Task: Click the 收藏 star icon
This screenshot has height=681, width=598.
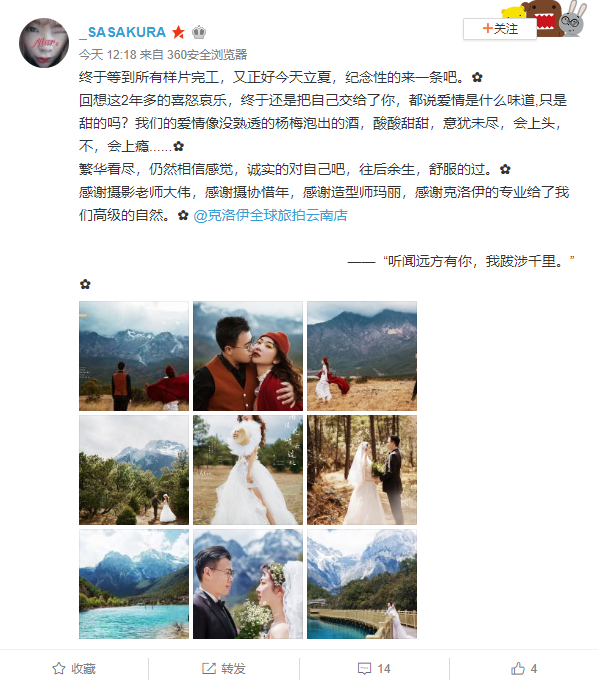Action: 59,668
